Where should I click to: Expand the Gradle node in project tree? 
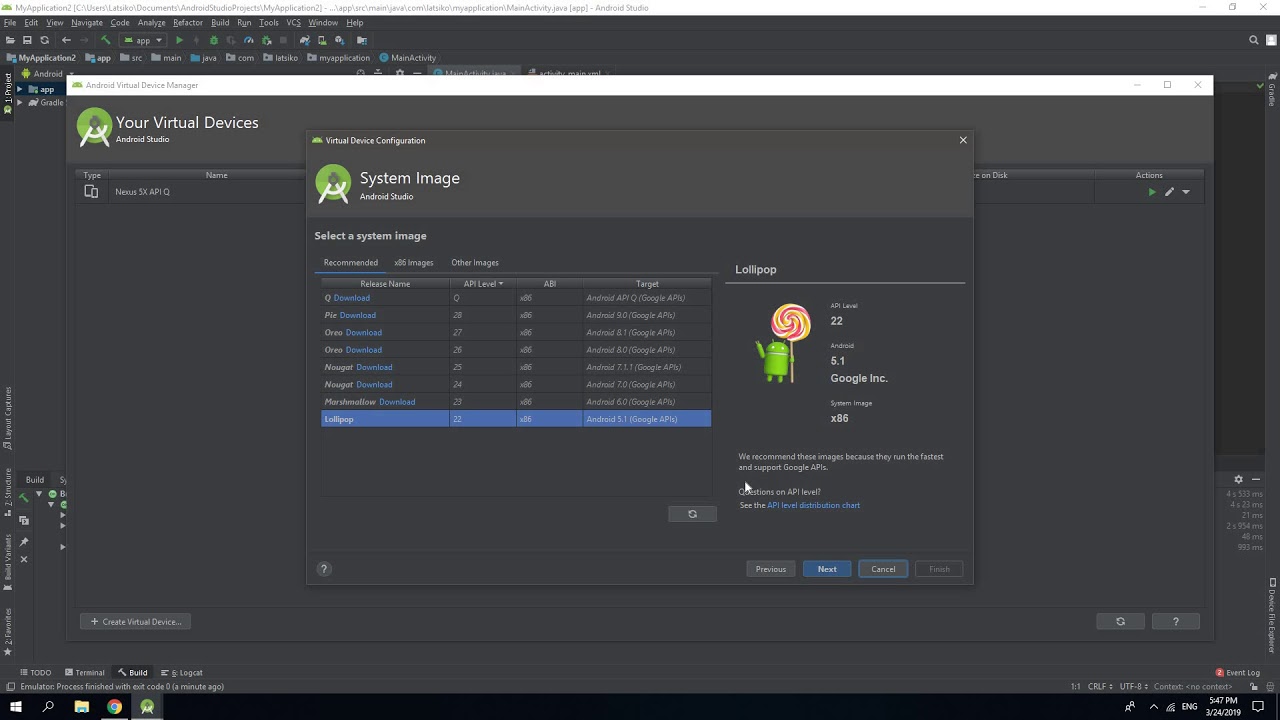[19, 102]
